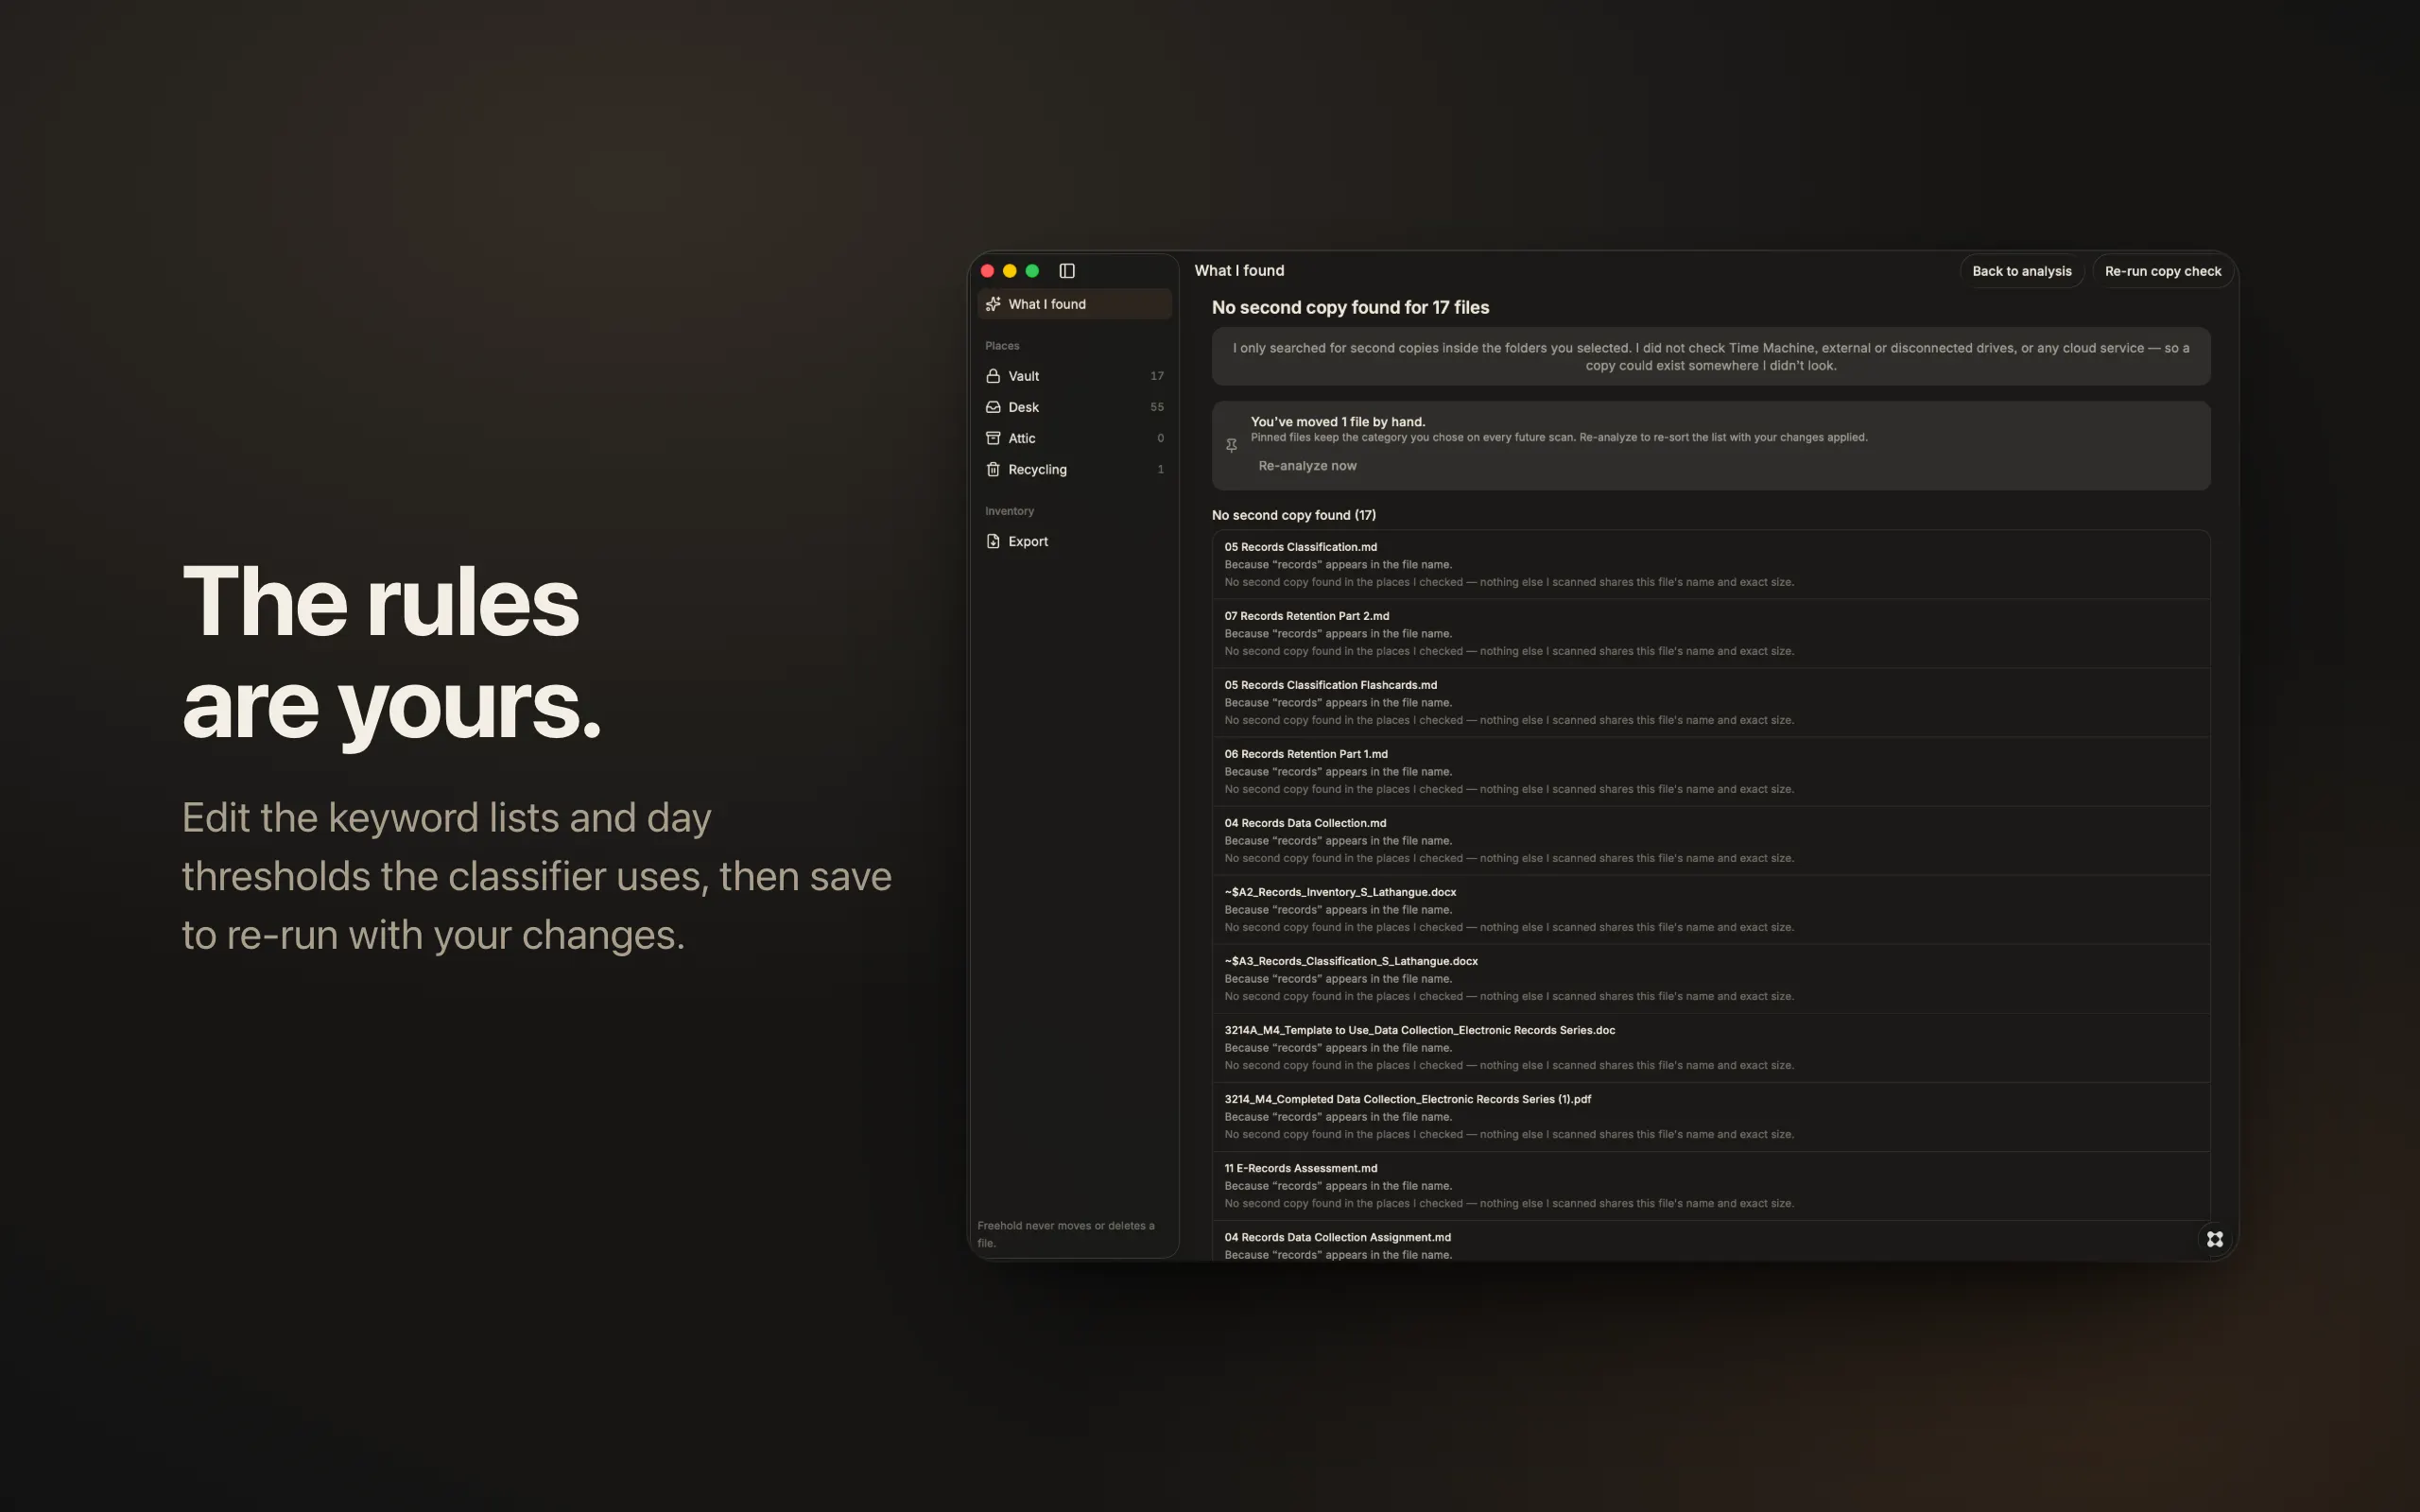Click No second copy found (17) heading
The height and width of the screenshot is (1512, 2420).
click(1293, 515)
